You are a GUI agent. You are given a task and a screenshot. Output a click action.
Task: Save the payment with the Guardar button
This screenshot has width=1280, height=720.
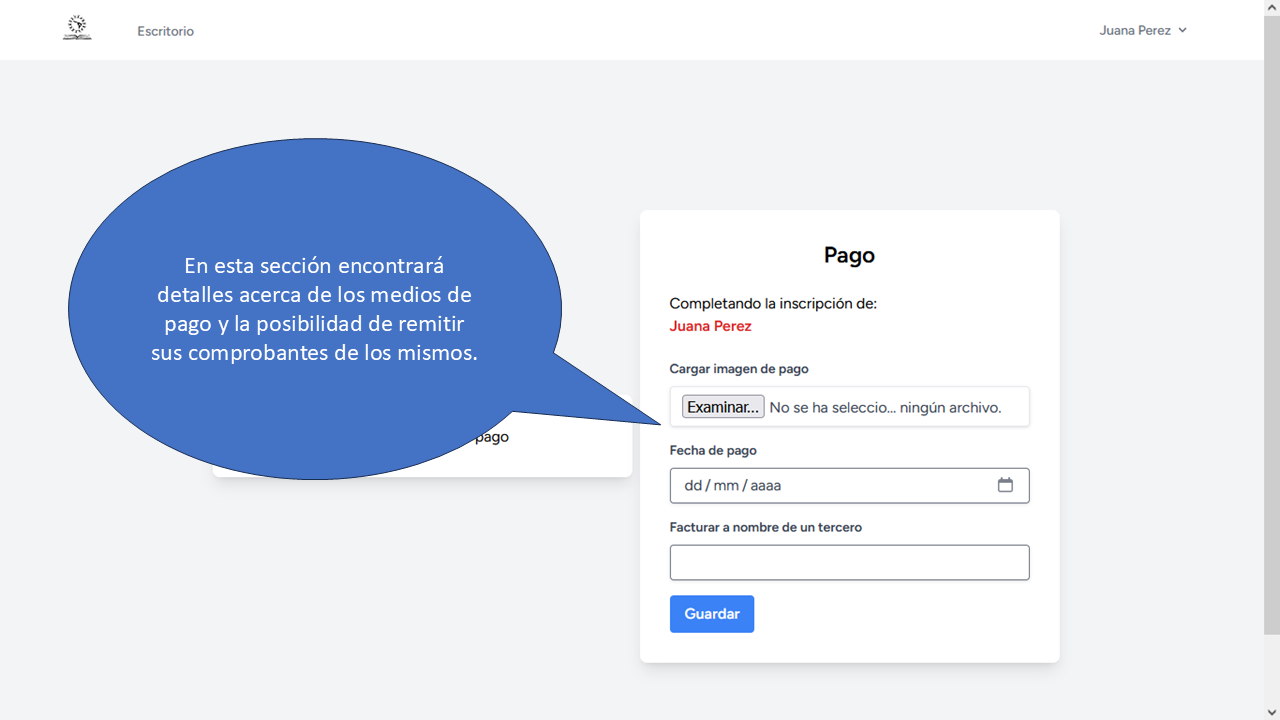click(711, 614)
